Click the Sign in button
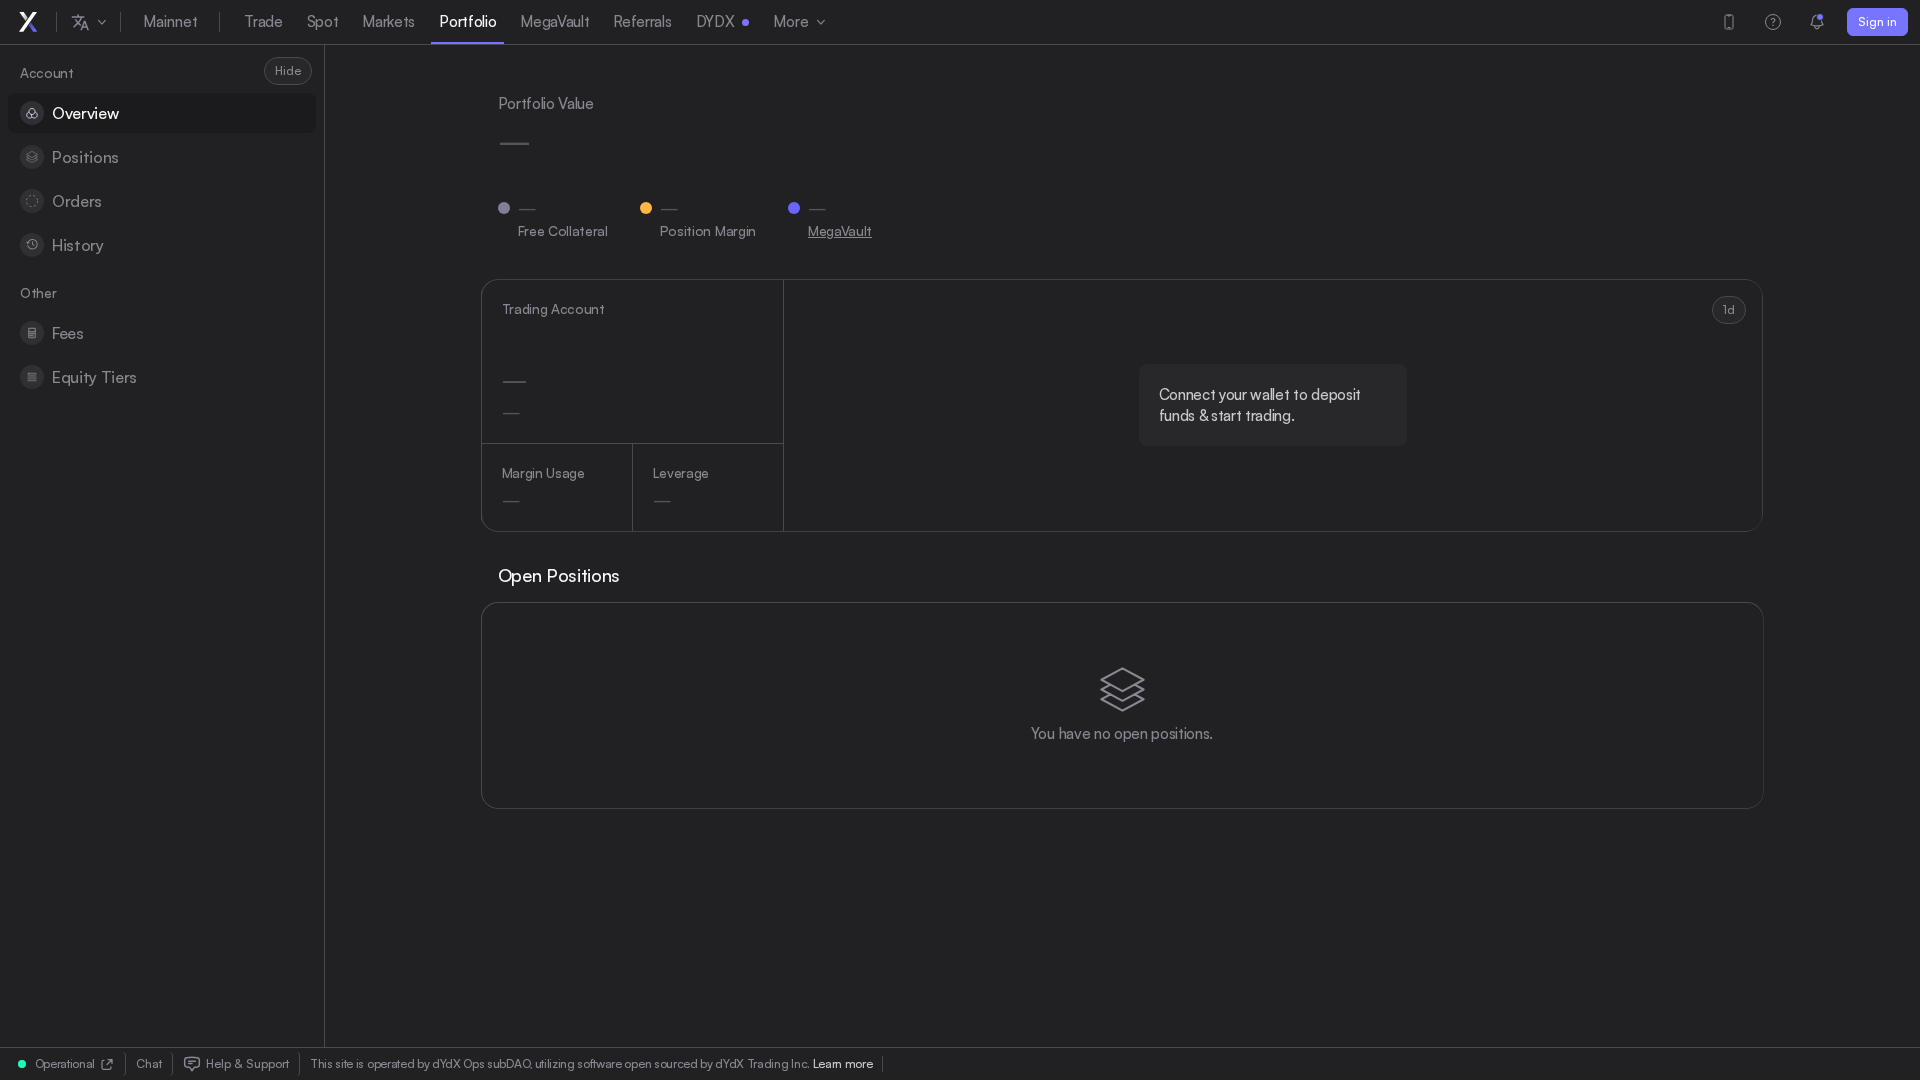 click(x=1877, y=22)
